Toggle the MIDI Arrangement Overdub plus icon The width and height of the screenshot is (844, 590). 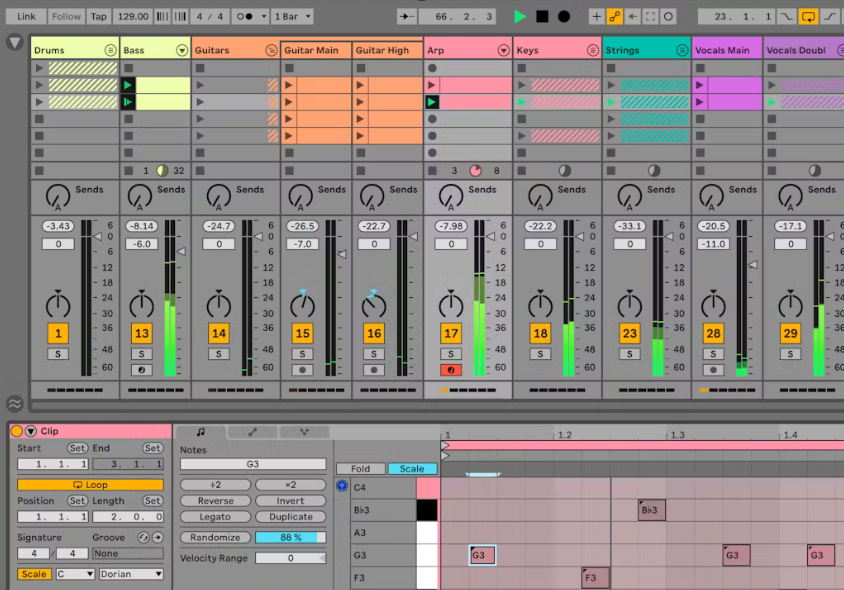(x=596, y=17)
